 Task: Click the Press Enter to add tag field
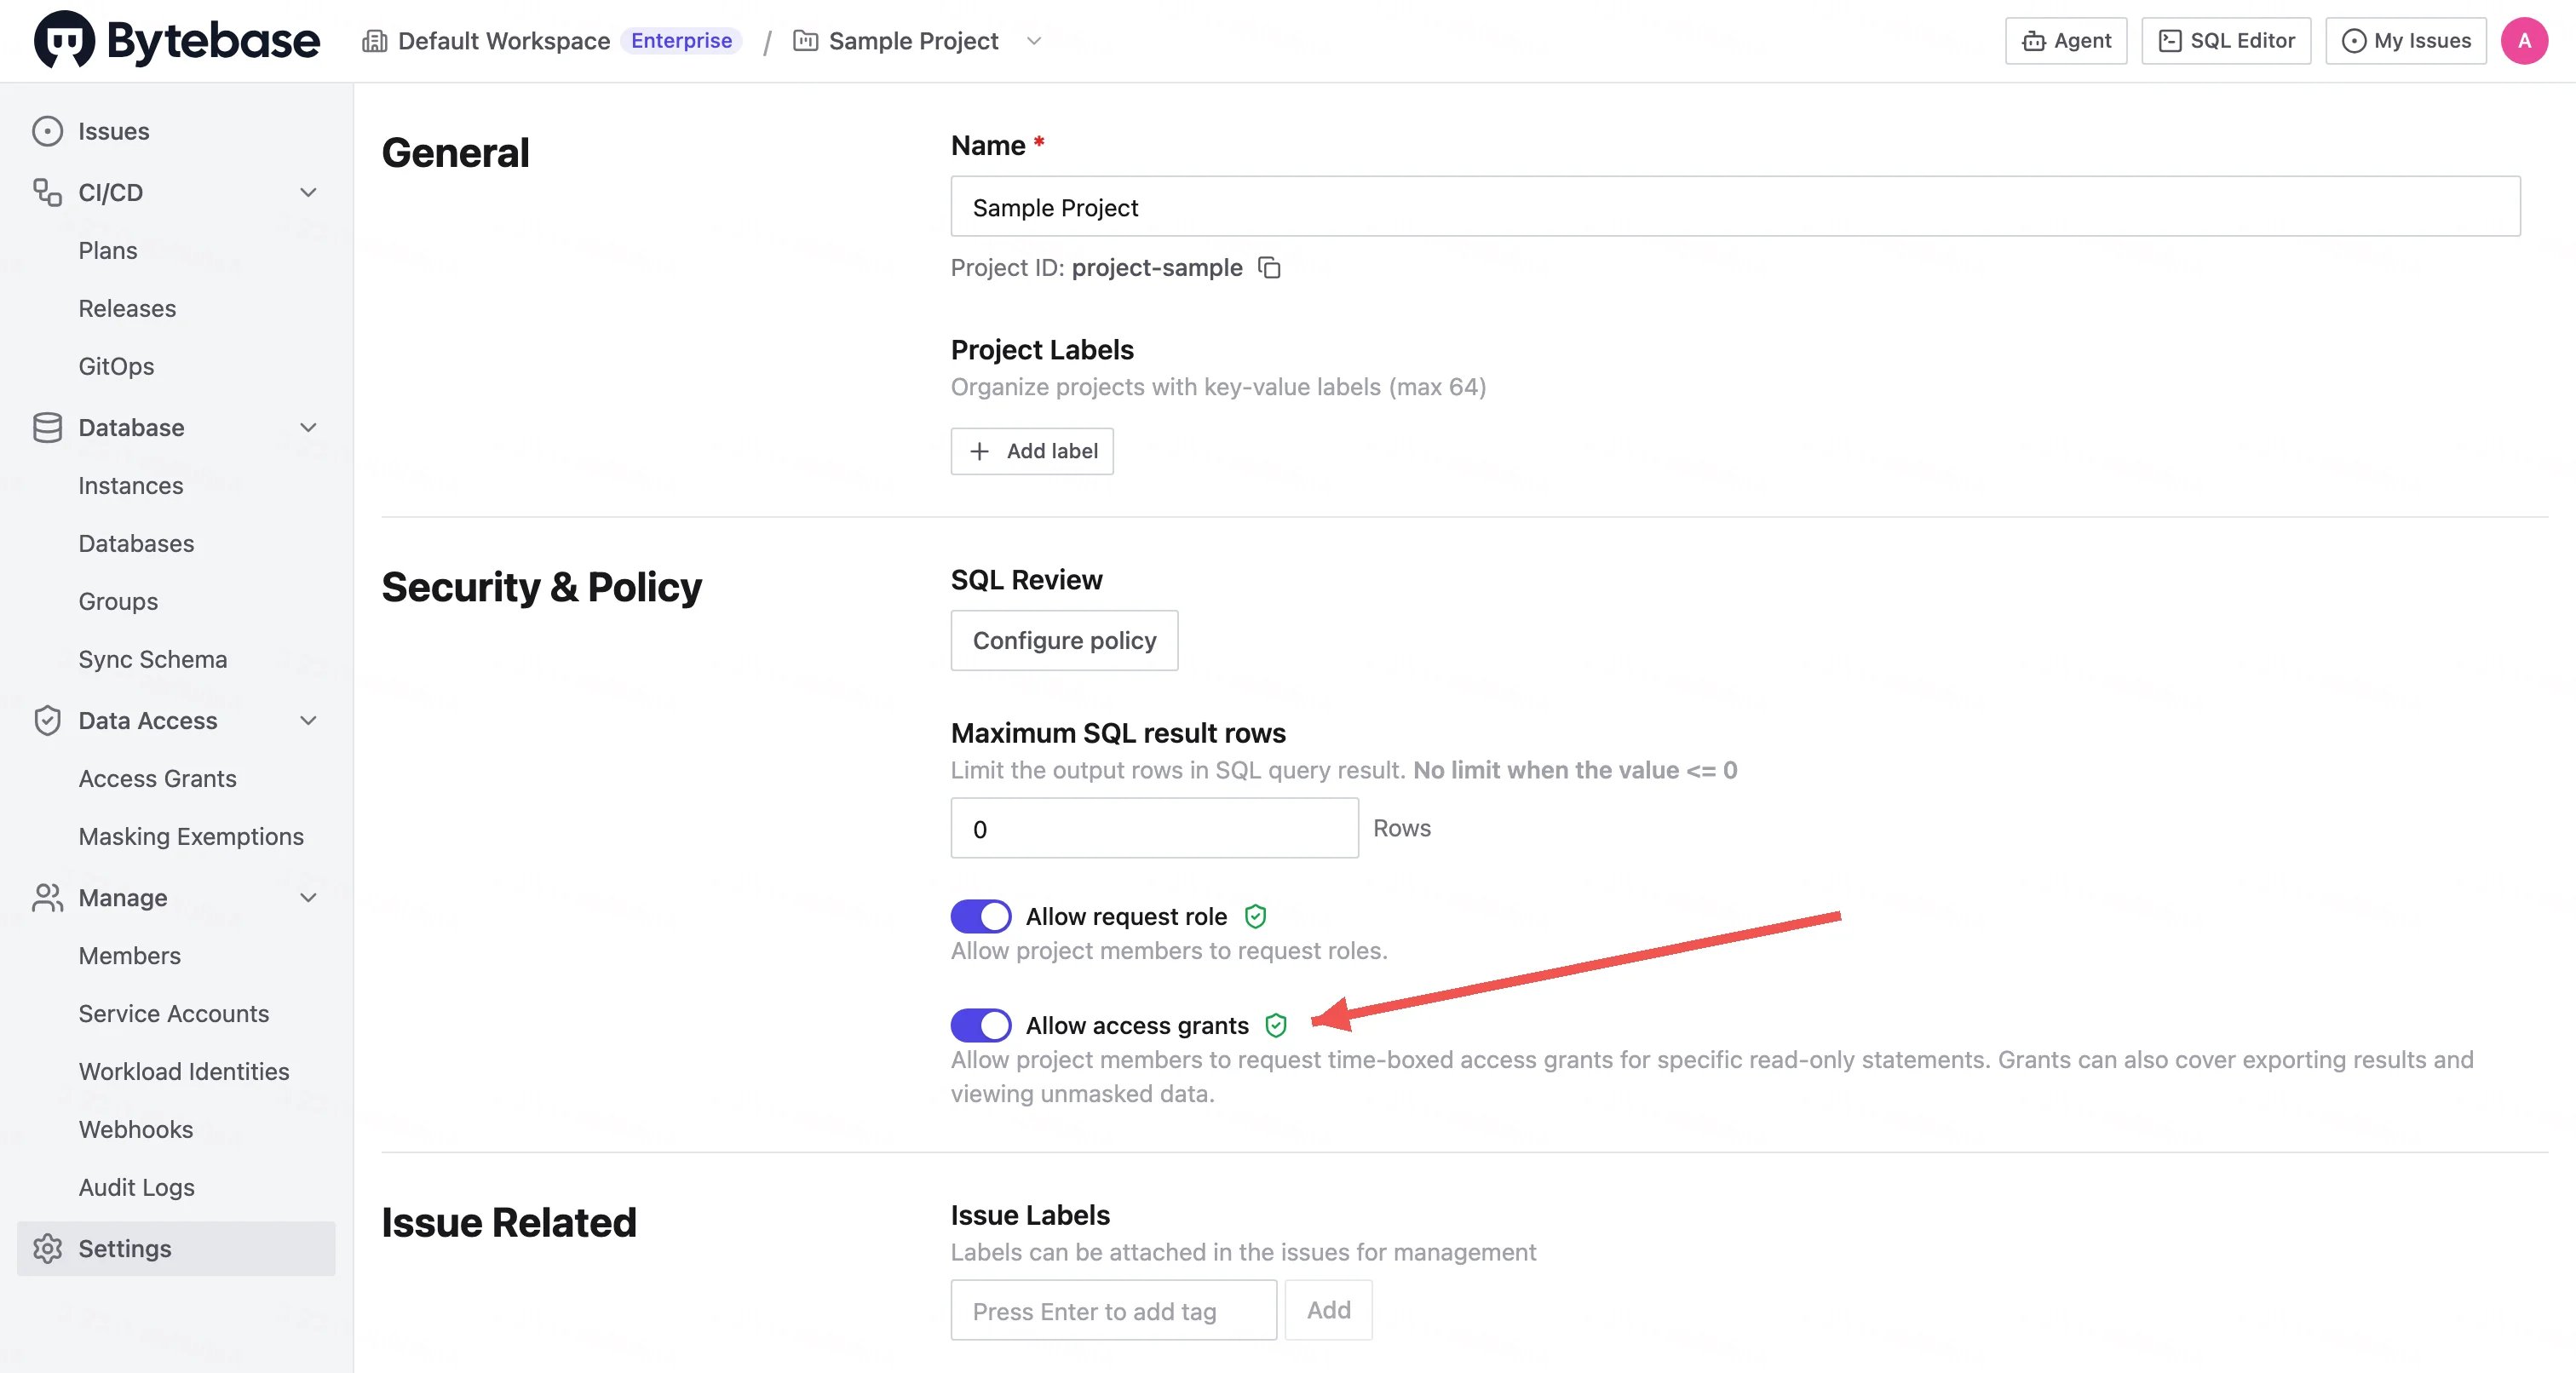click(1113, 1310)
